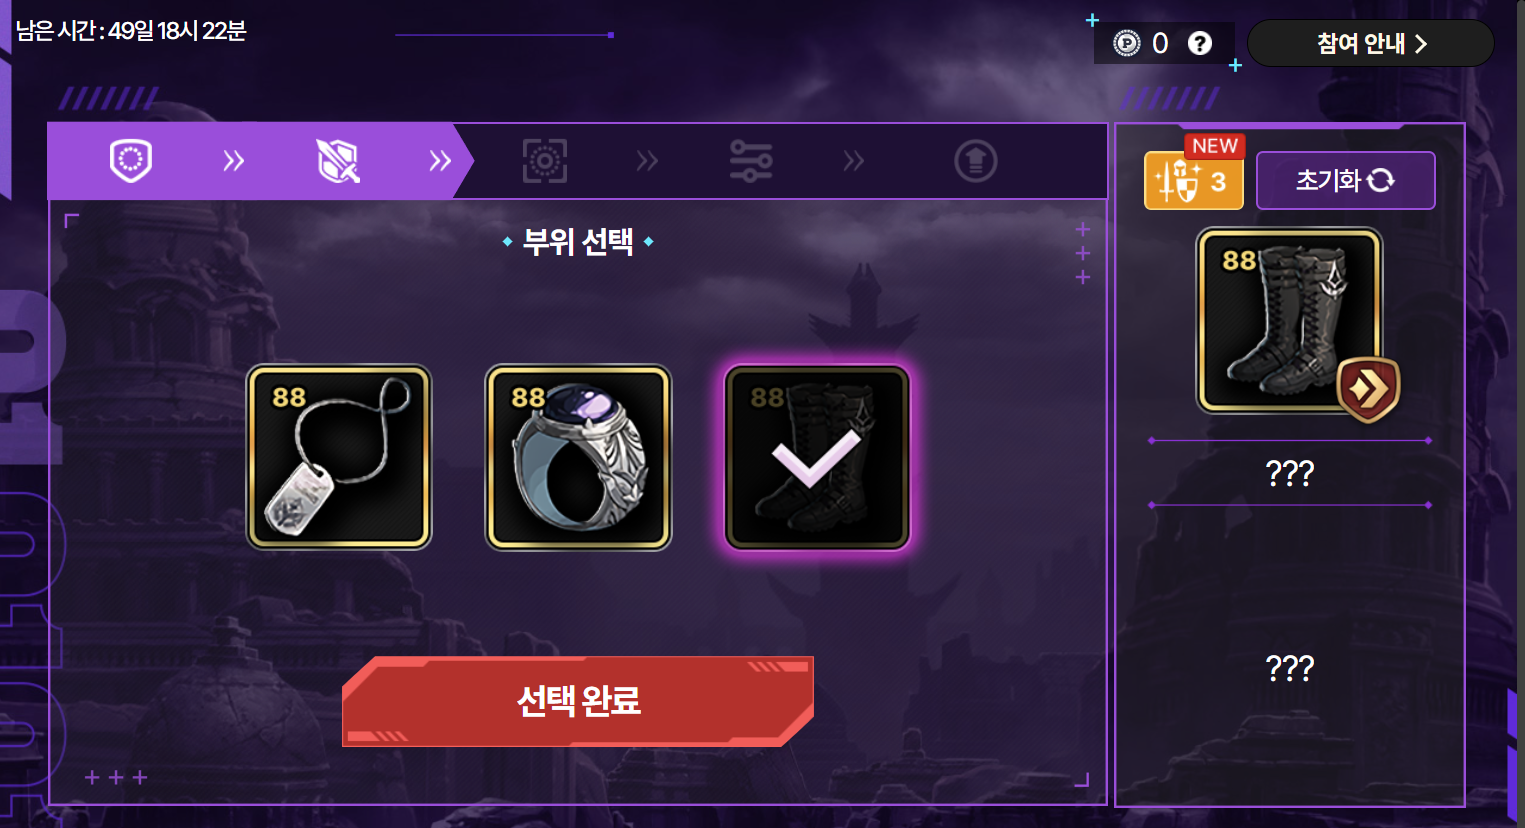
Task: Go to the shield emblem step
Action: pyautogui.click(x=131, y=160)
